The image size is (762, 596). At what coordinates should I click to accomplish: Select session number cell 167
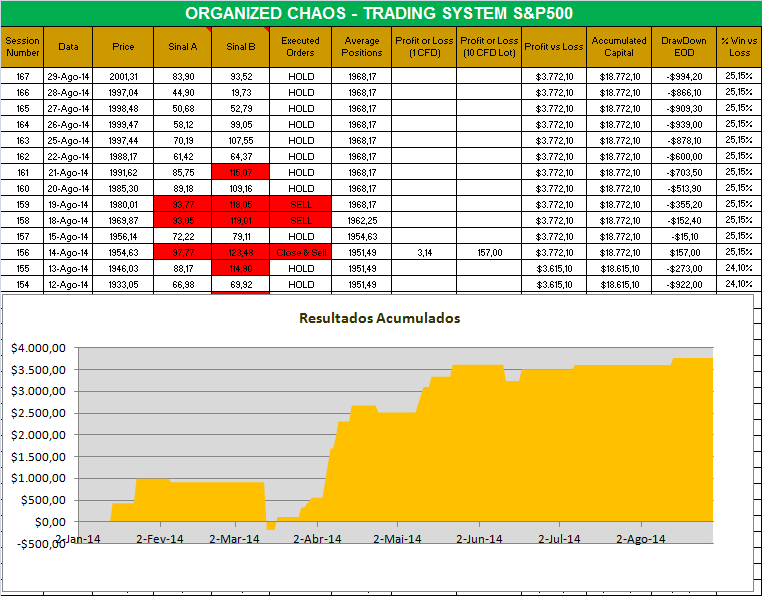22,76
